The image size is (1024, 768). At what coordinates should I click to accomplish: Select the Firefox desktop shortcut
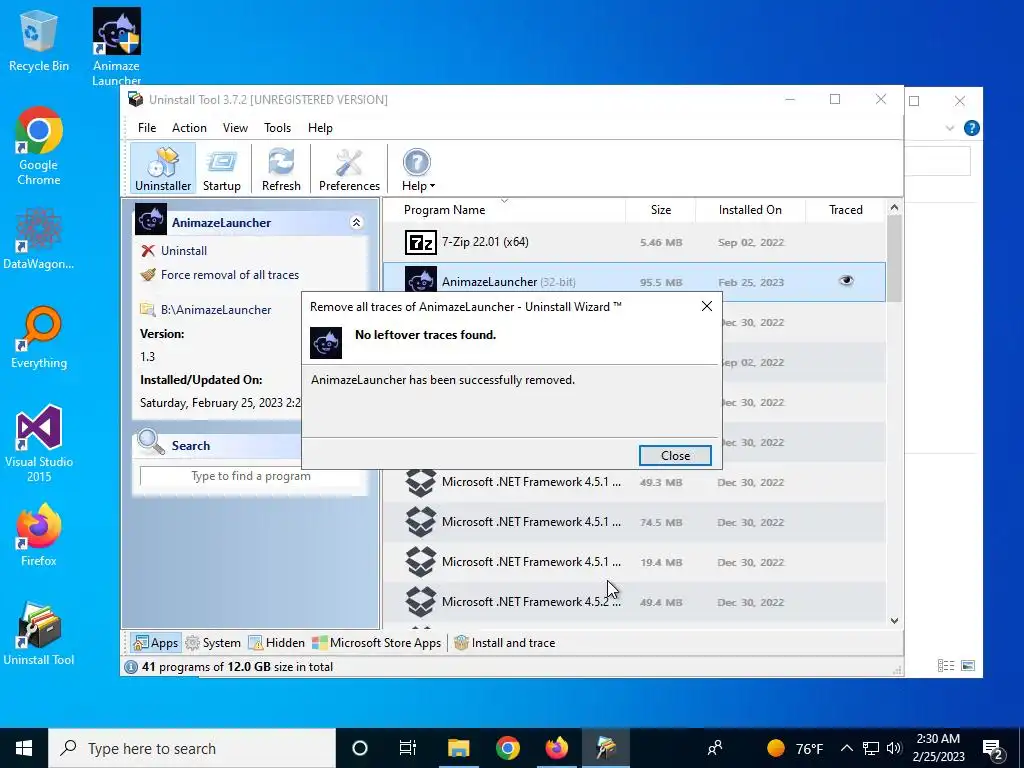tap(39, 536)
